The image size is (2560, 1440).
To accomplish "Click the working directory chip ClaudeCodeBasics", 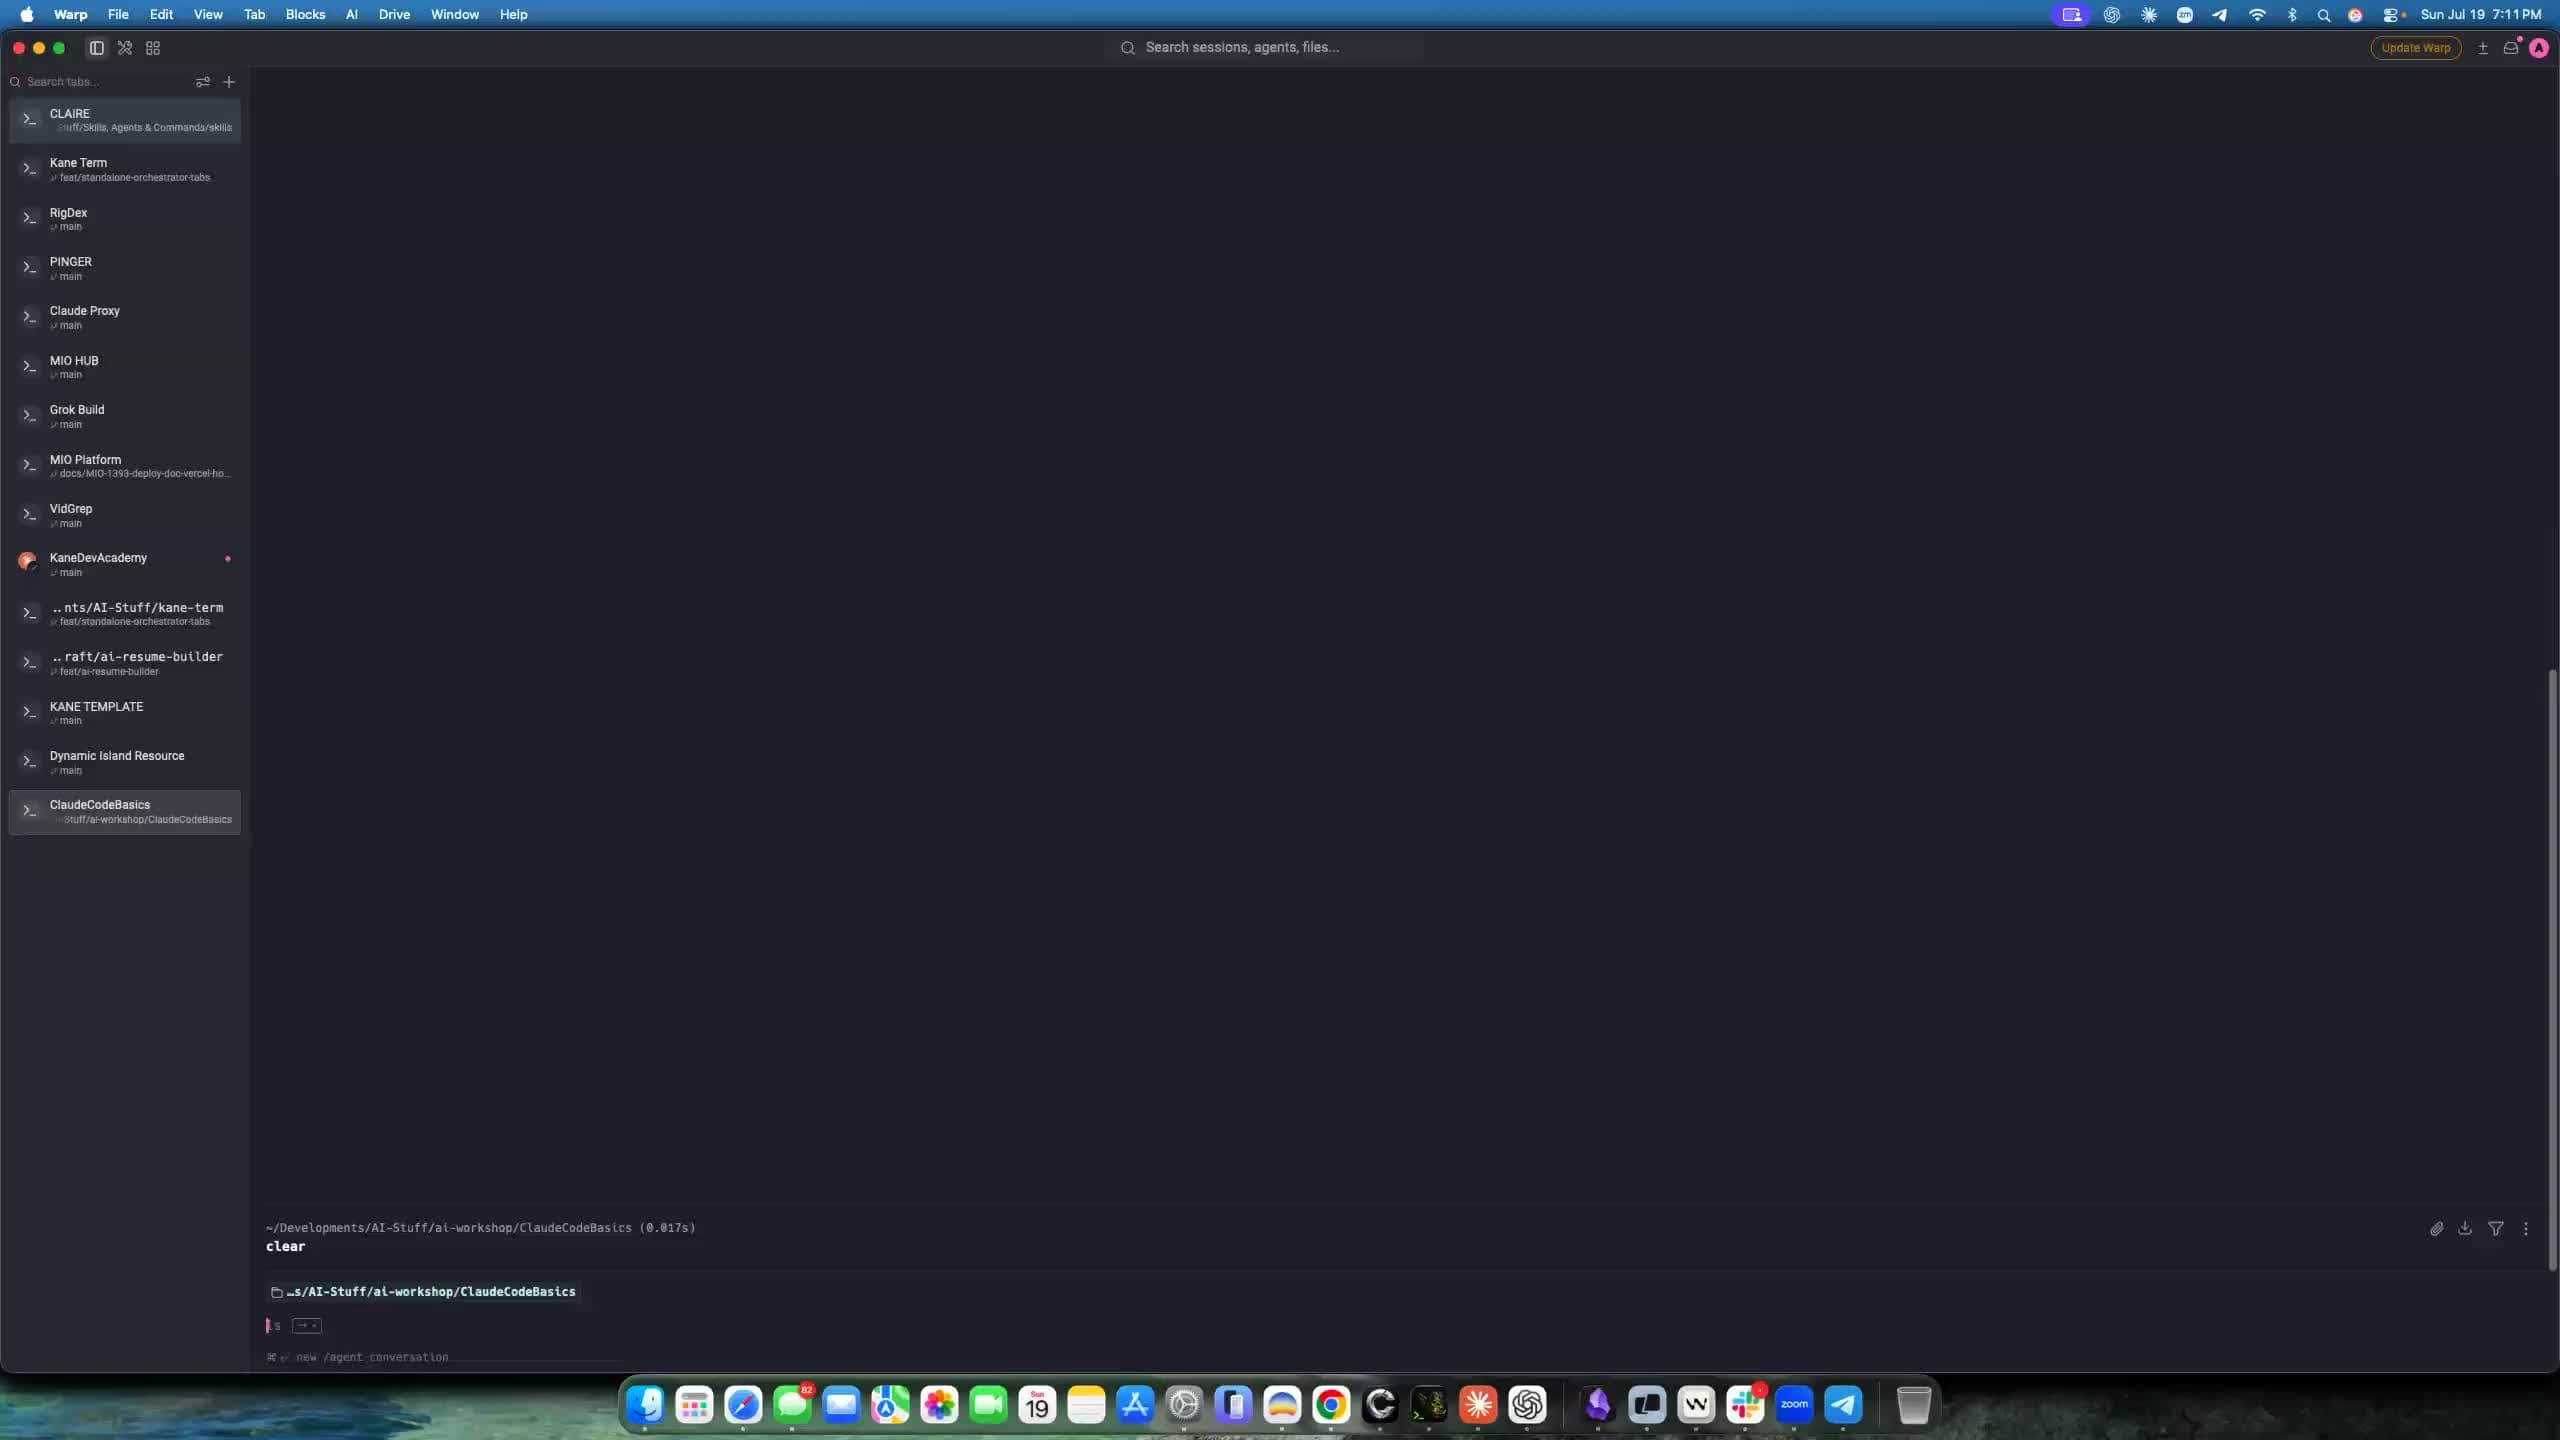I will 424,1292.
